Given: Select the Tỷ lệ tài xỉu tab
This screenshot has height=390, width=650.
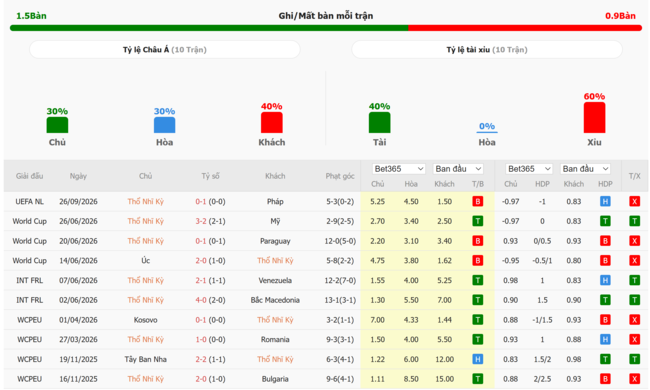Looking at the screenshot, I should 487,50.
